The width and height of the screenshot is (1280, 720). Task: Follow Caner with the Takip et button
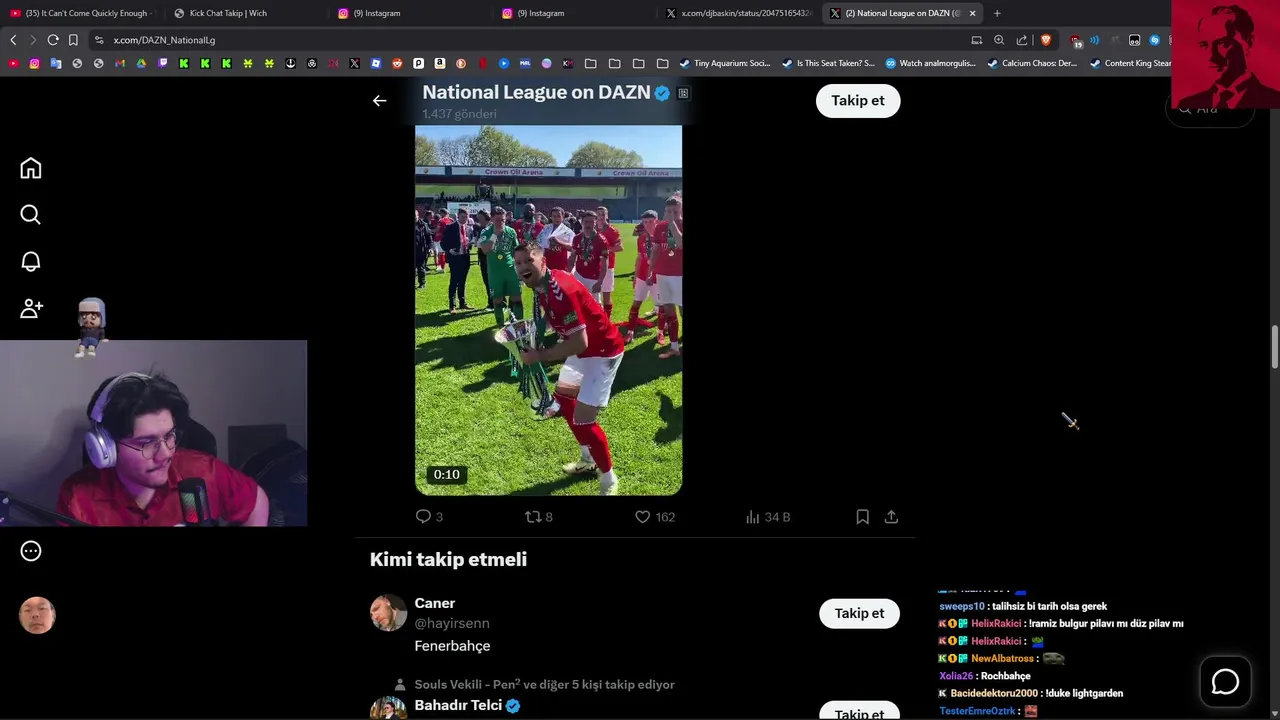tap(859, 613)
